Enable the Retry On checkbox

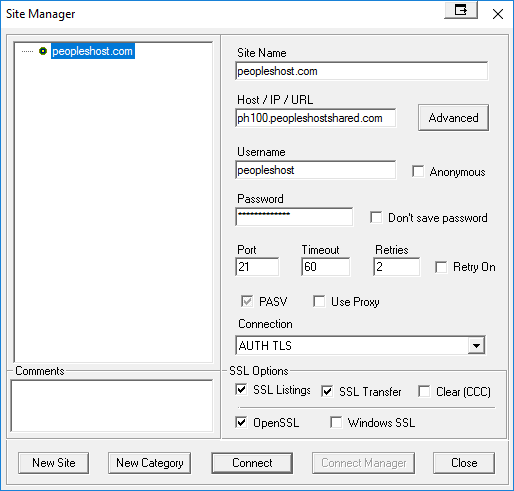point(441,267)
